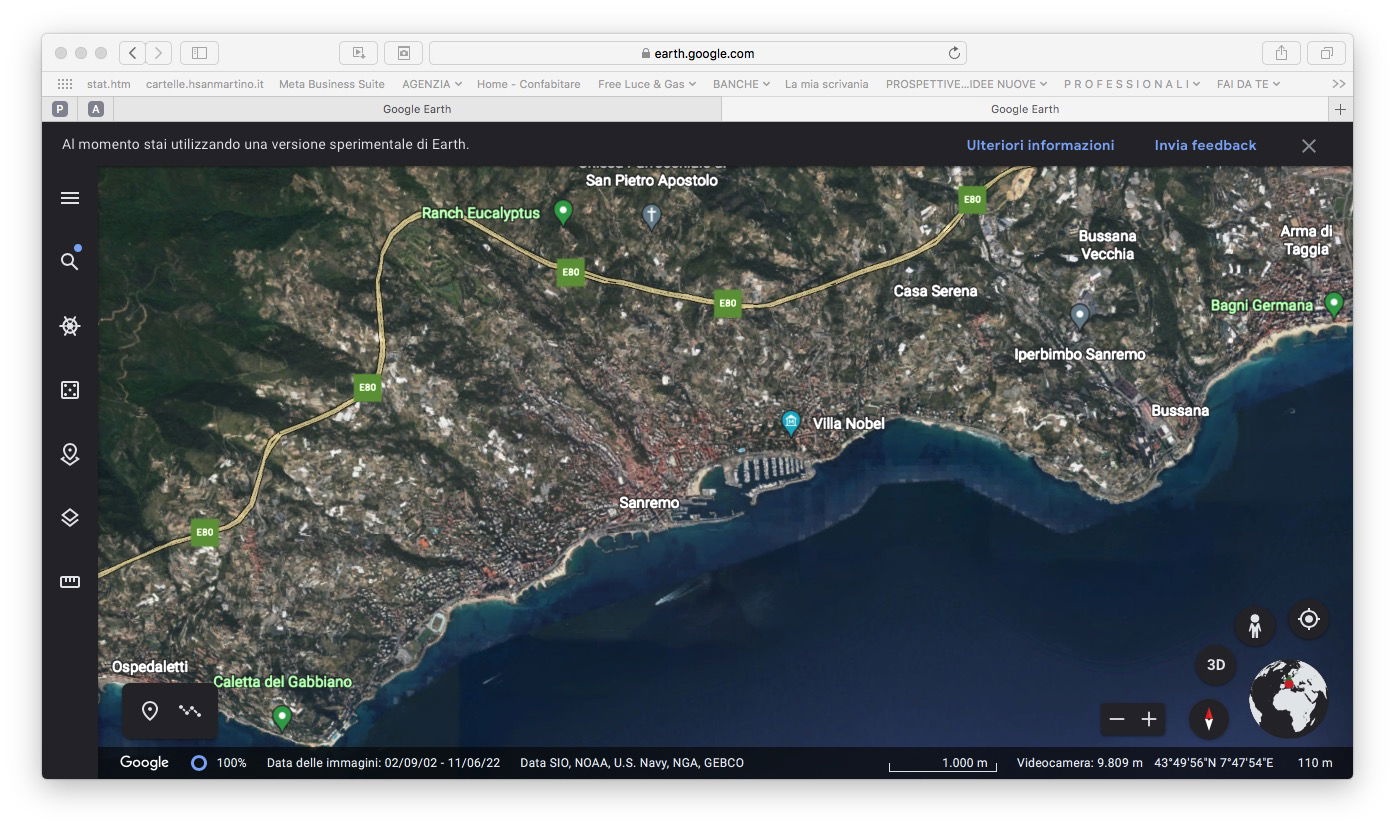Viewport: 1395px width, 829px height.
Task: Click the I'm Feeling Lucky dice icon
Action: click(70, 390)
